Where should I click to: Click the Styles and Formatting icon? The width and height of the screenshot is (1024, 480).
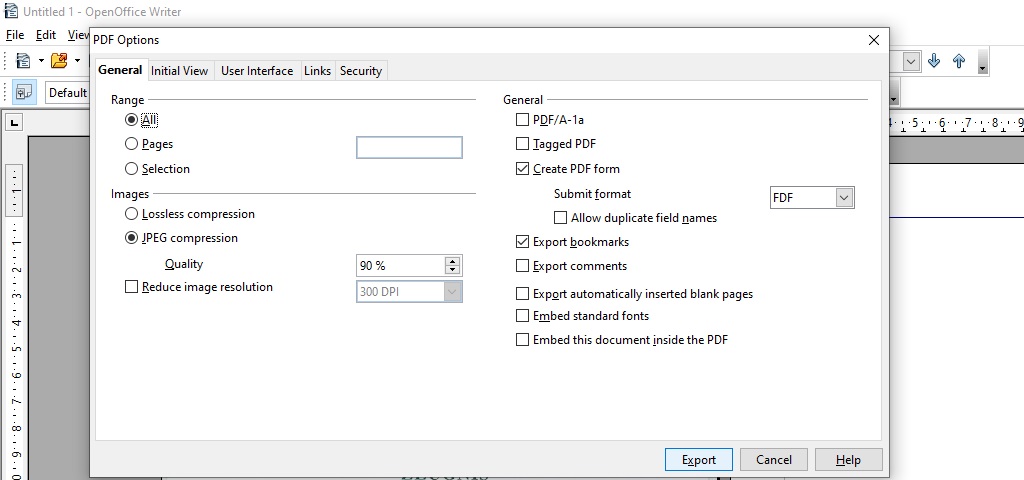[x=24, y=92]
